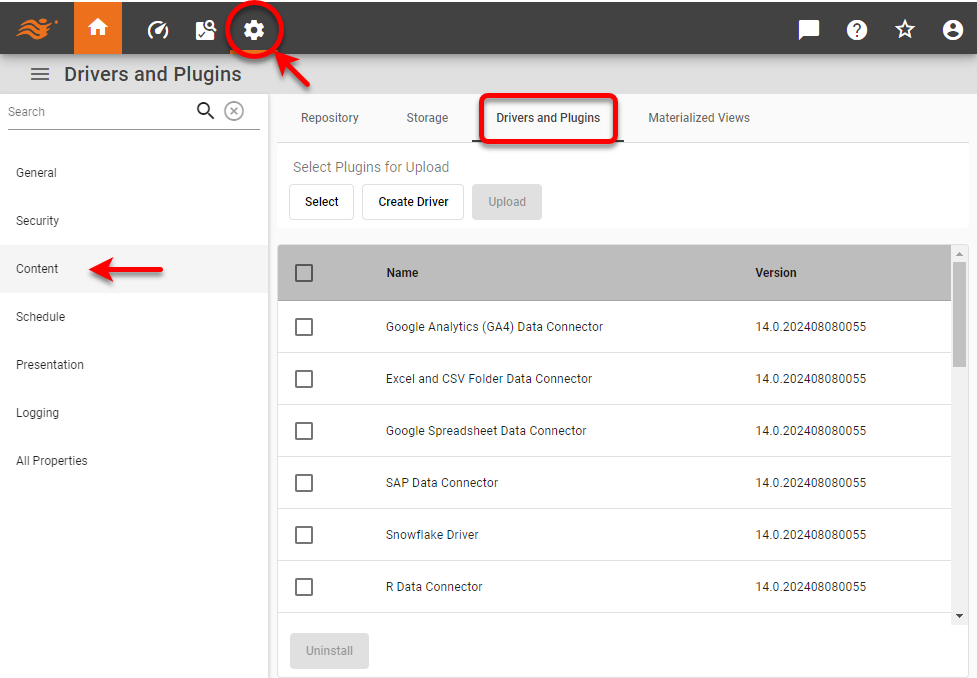The width and height of the screenshot is (977, 678).
Task: Click the browse files icon in top bar
Action: [205, 29]
